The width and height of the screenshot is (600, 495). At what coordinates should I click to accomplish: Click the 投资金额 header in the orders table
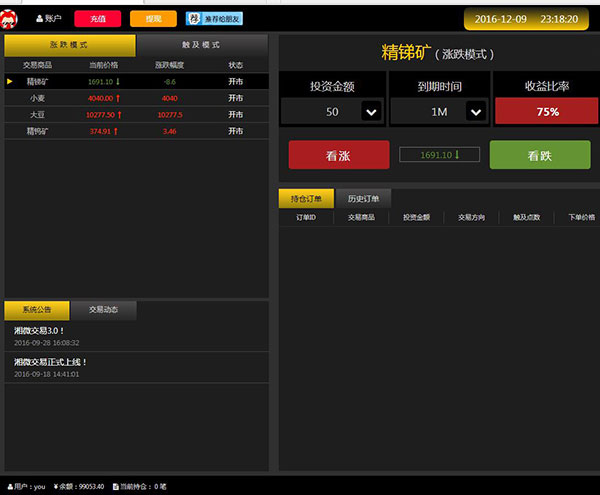[416, 217]
